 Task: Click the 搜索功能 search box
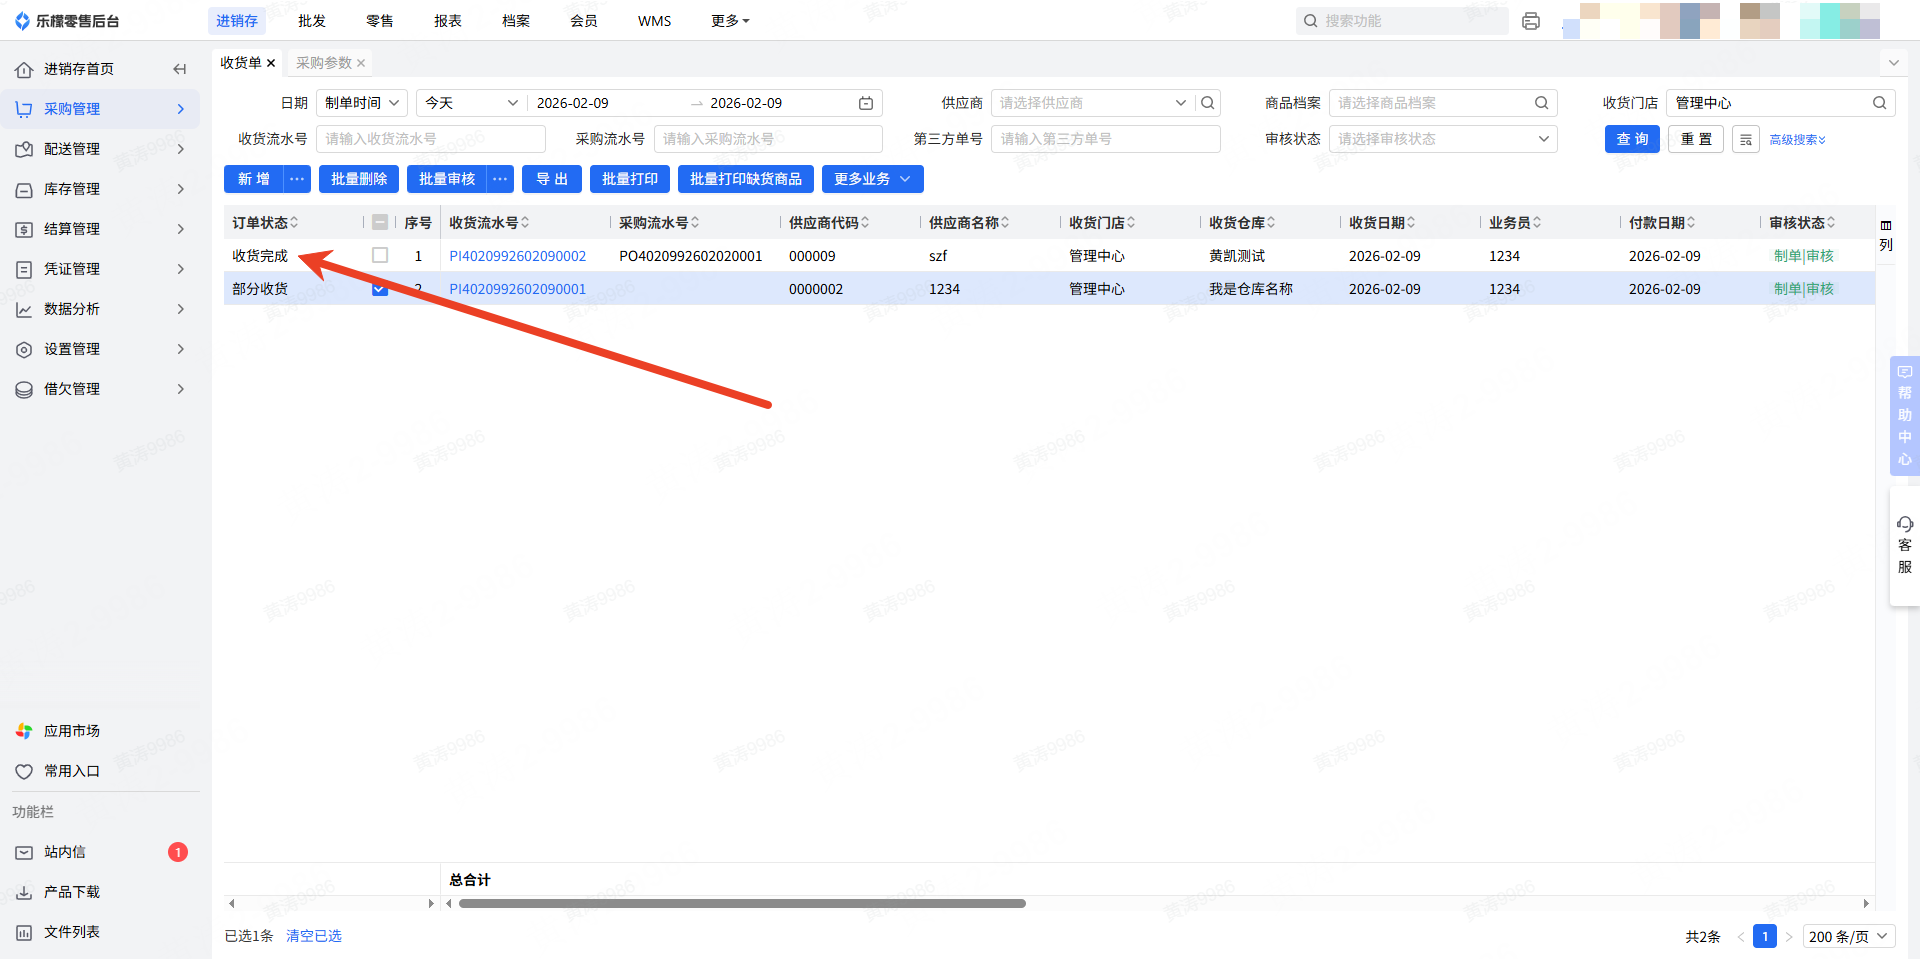pyautogui.click(x=1402, y=21)
